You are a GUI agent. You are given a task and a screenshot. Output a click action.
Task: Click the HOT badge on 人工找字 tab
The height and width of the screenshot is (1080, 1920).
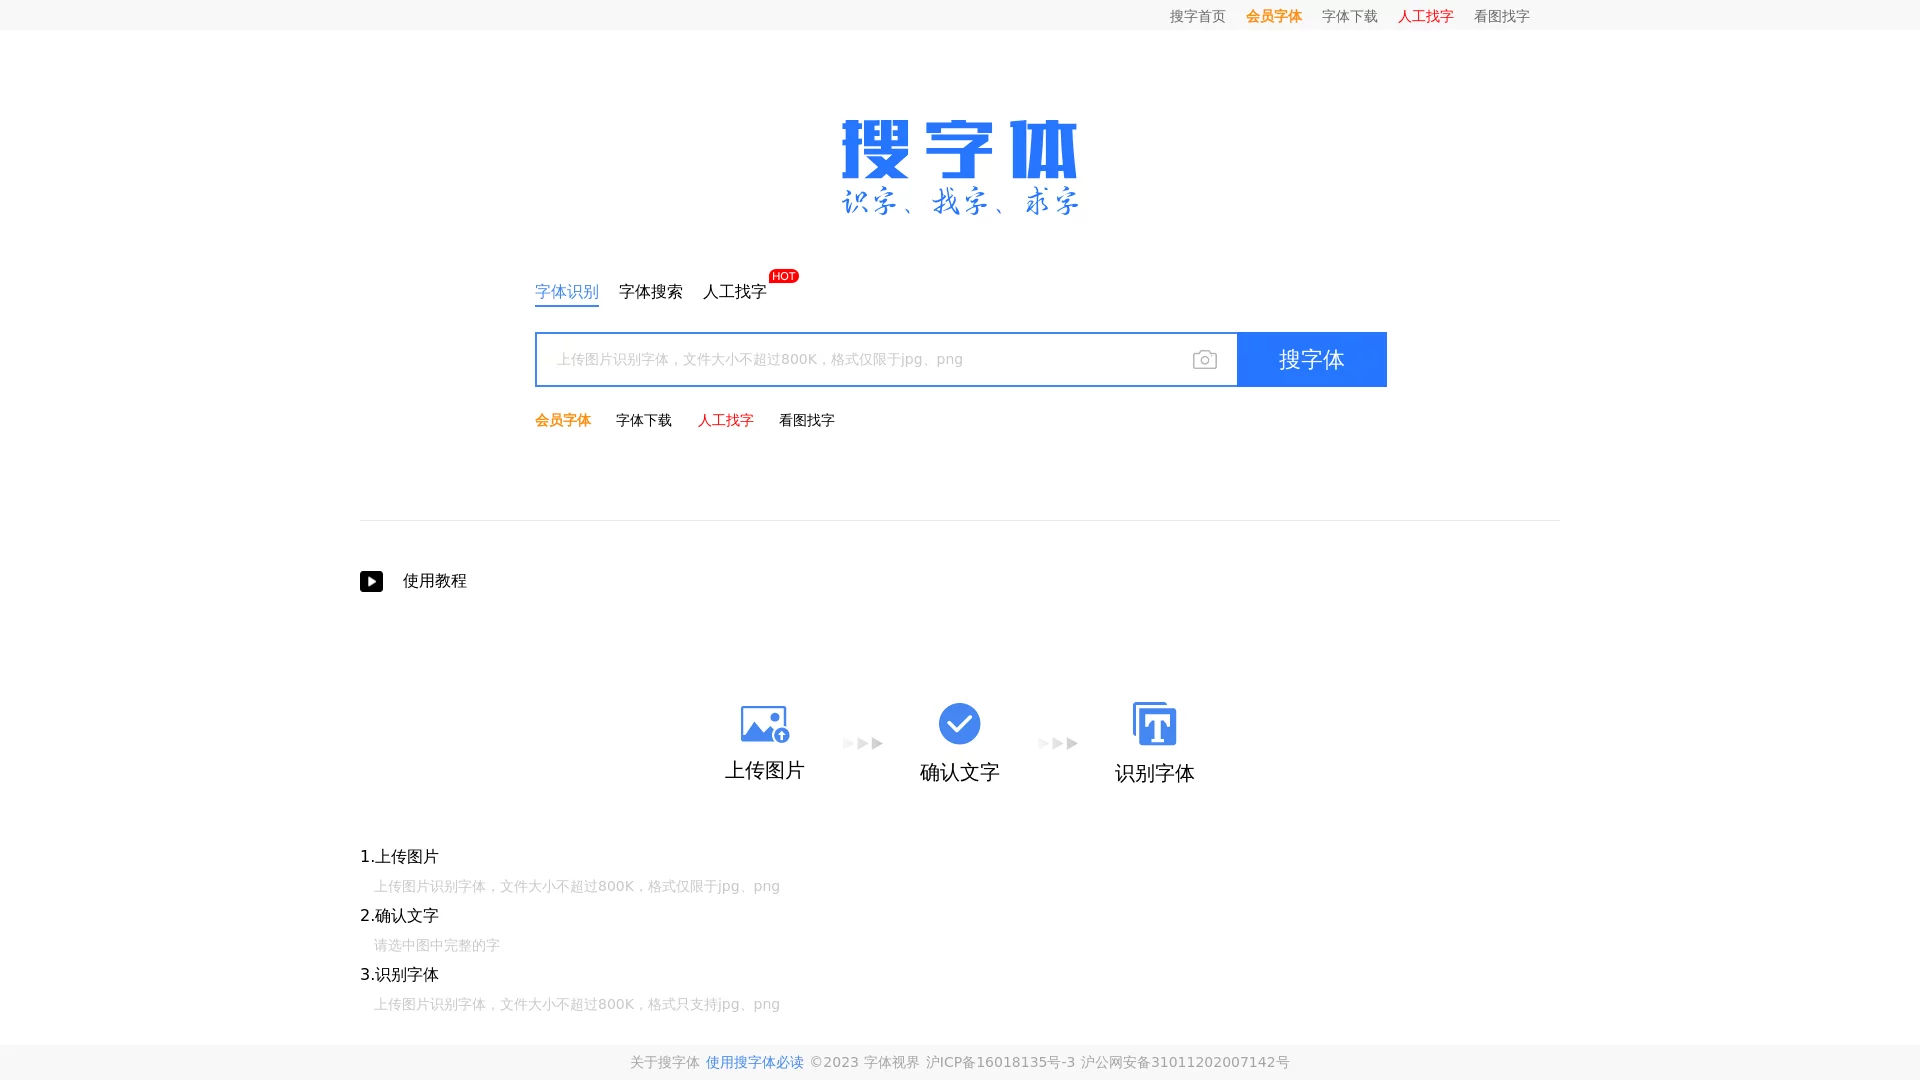(x=783, y=276)
